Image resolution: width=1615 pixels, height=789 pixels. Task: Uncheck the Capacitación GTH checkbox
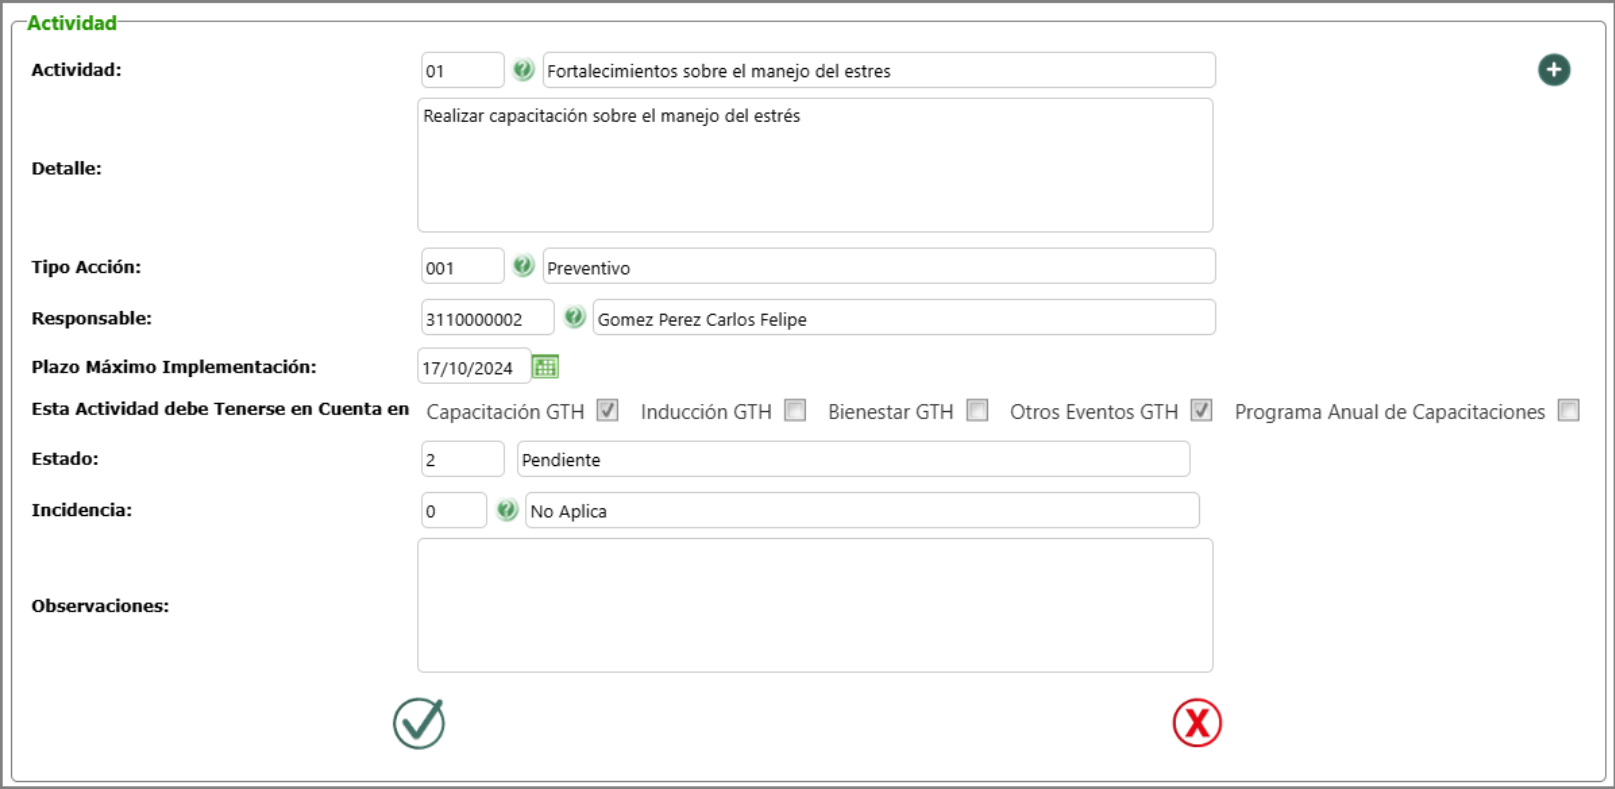(607, 410)
